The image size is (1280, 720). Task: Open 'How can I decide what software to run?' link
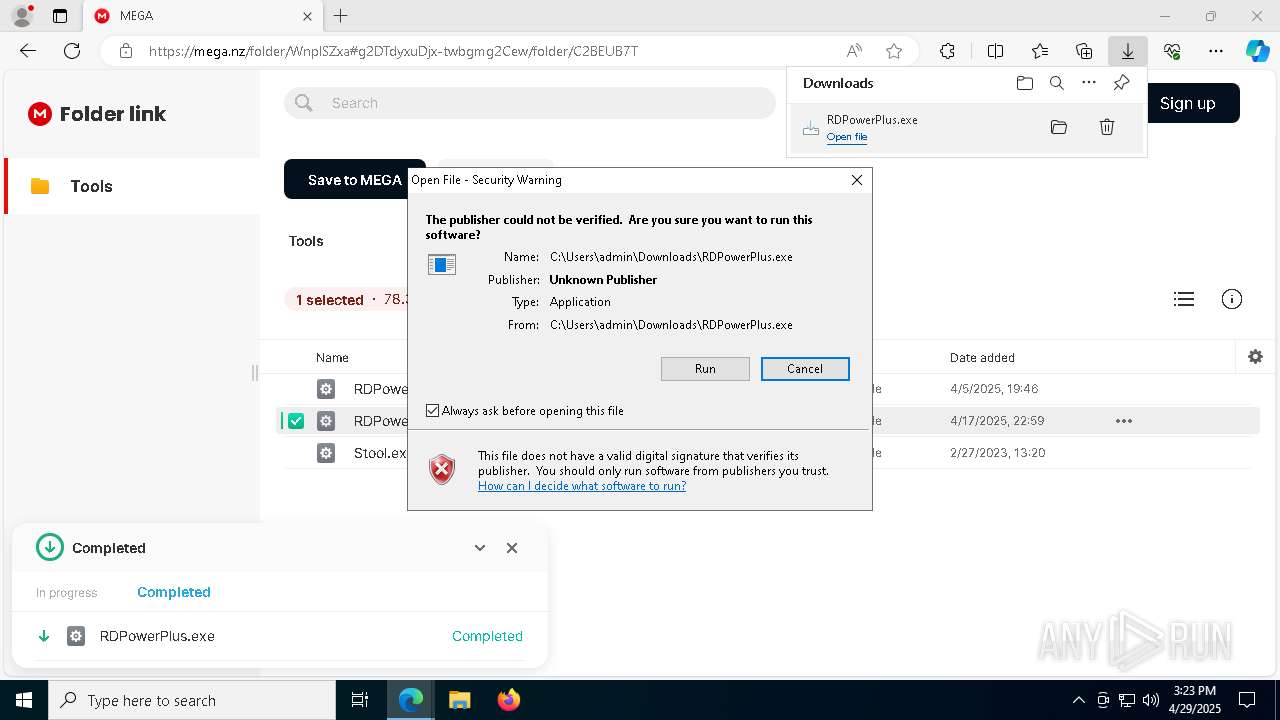[x=582, y=486]
